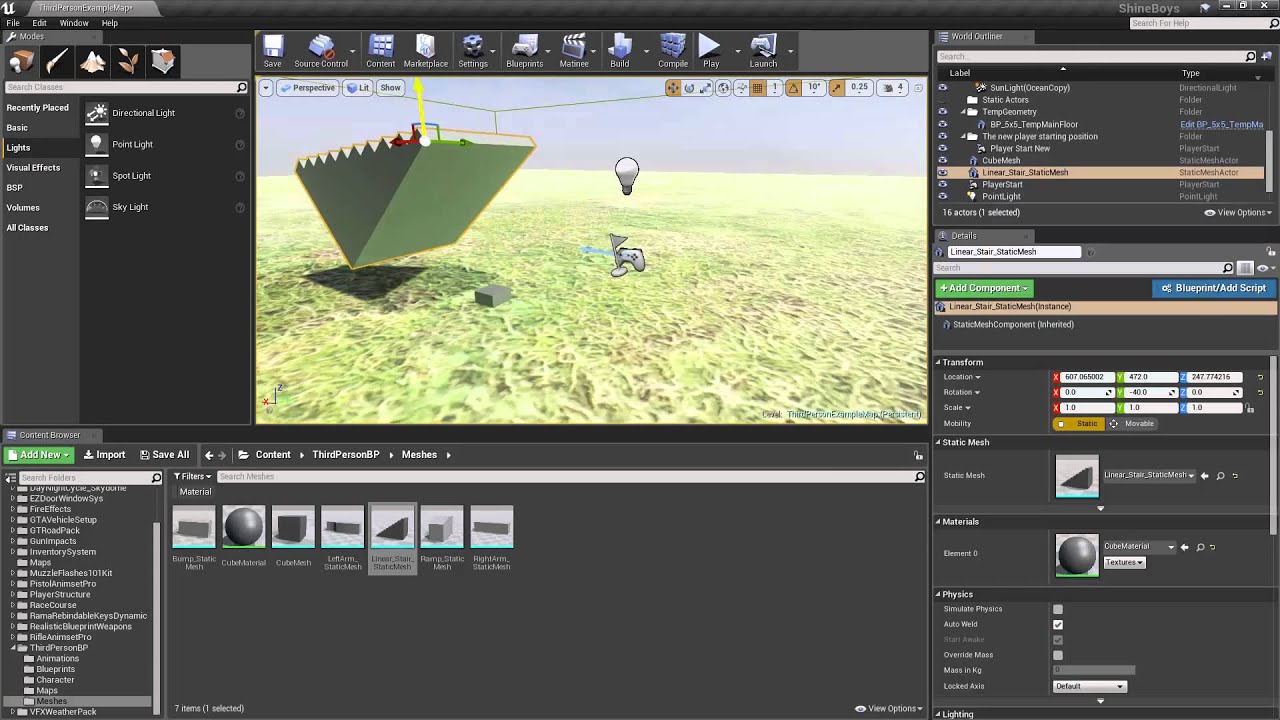
Task: Open Source Control toolbar button
Action: (321, 52)
